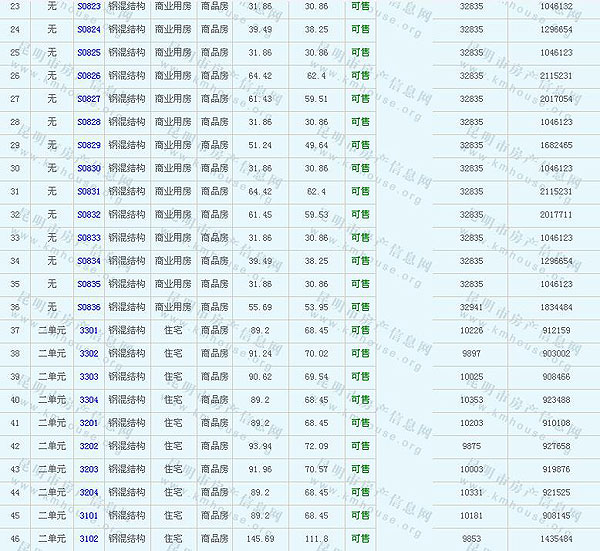Viewport: 600px width, 551px height.
Task: Click room link 3101
Action: (x=88, y=516)
